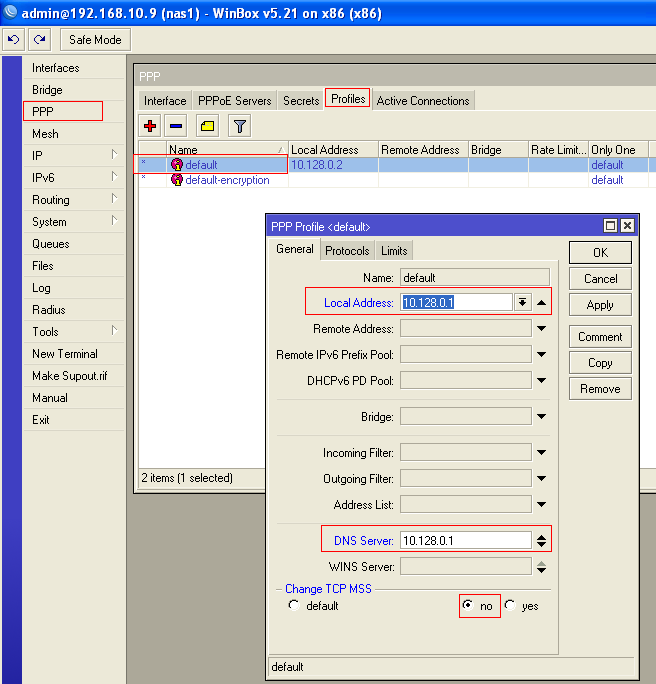Expand the Remote Address field arrow
The width and height of the screenshot is (656, 684).
point(541,328)
